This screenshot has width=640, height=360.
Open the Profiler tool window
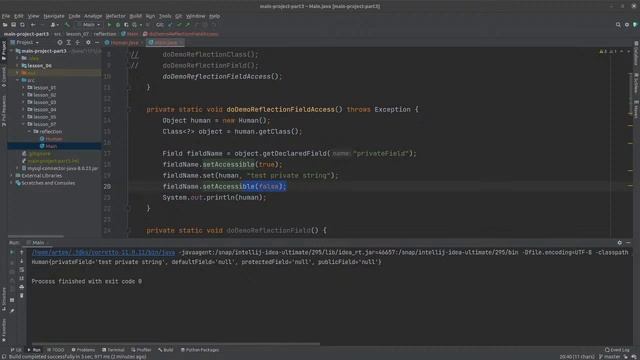click(x=141, y=350)
